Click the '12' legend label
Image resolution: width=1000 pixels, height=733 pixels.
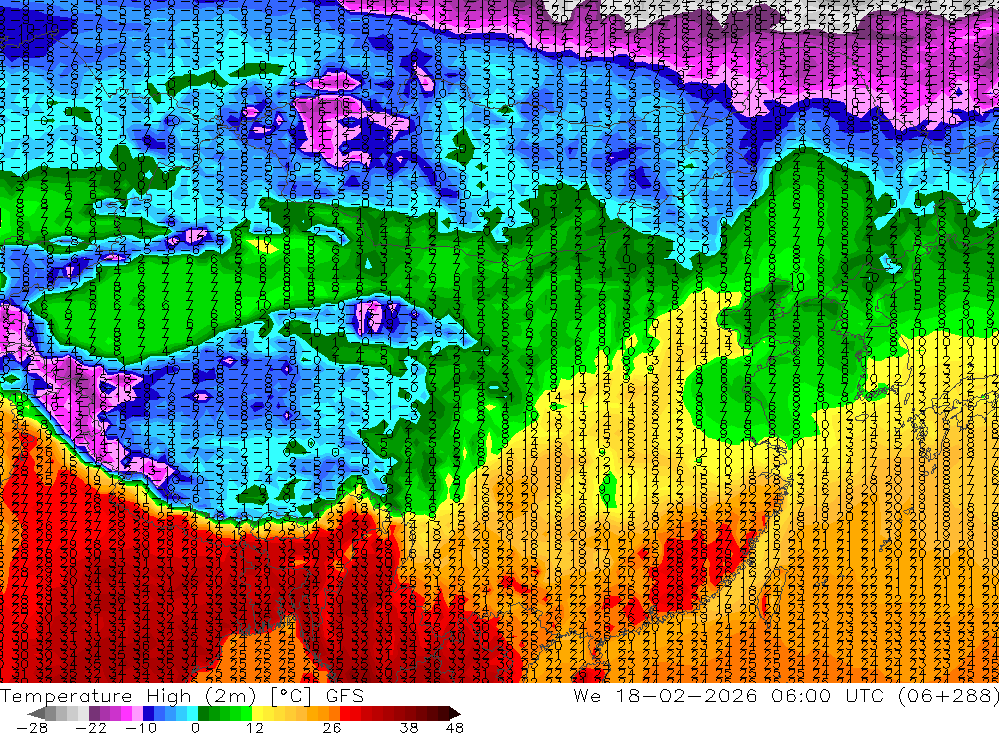pos(254,727)
